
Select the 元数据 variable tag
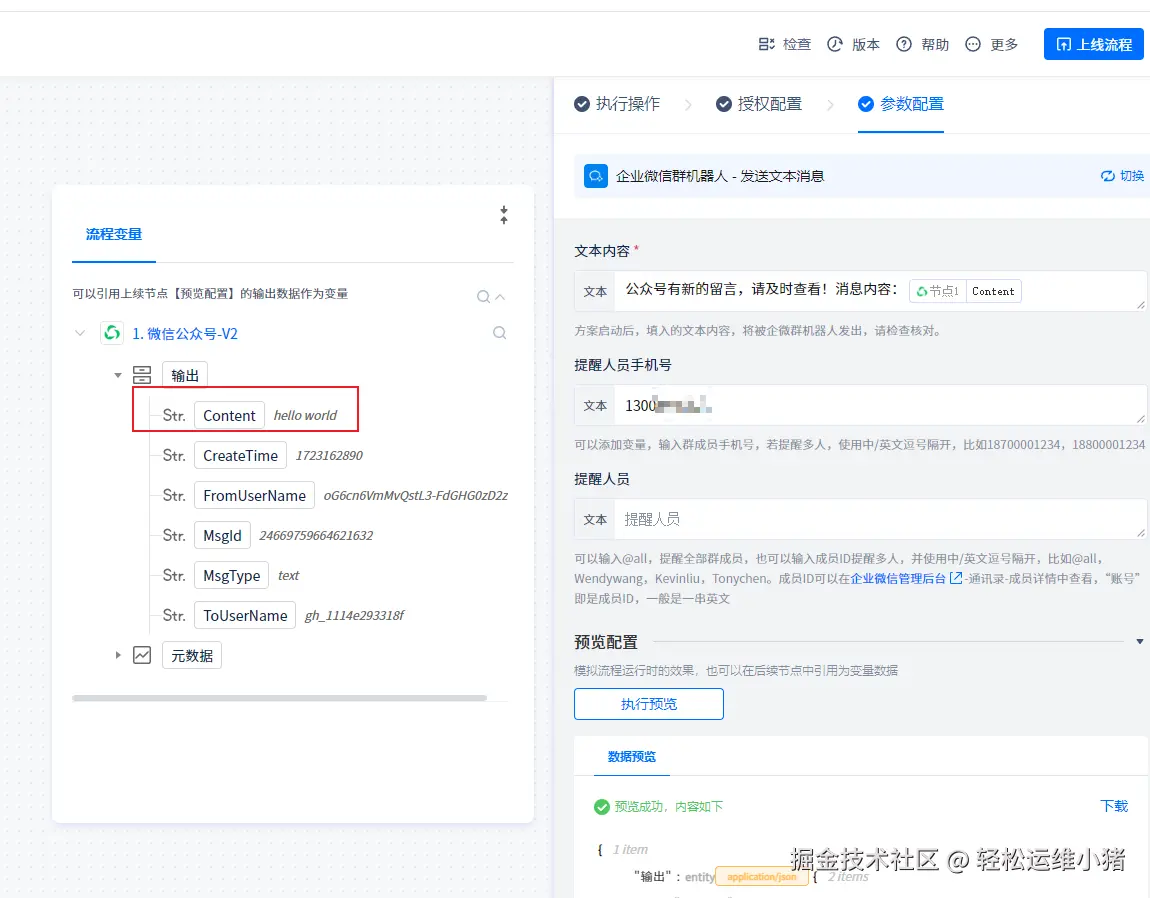tap(191, 655)
